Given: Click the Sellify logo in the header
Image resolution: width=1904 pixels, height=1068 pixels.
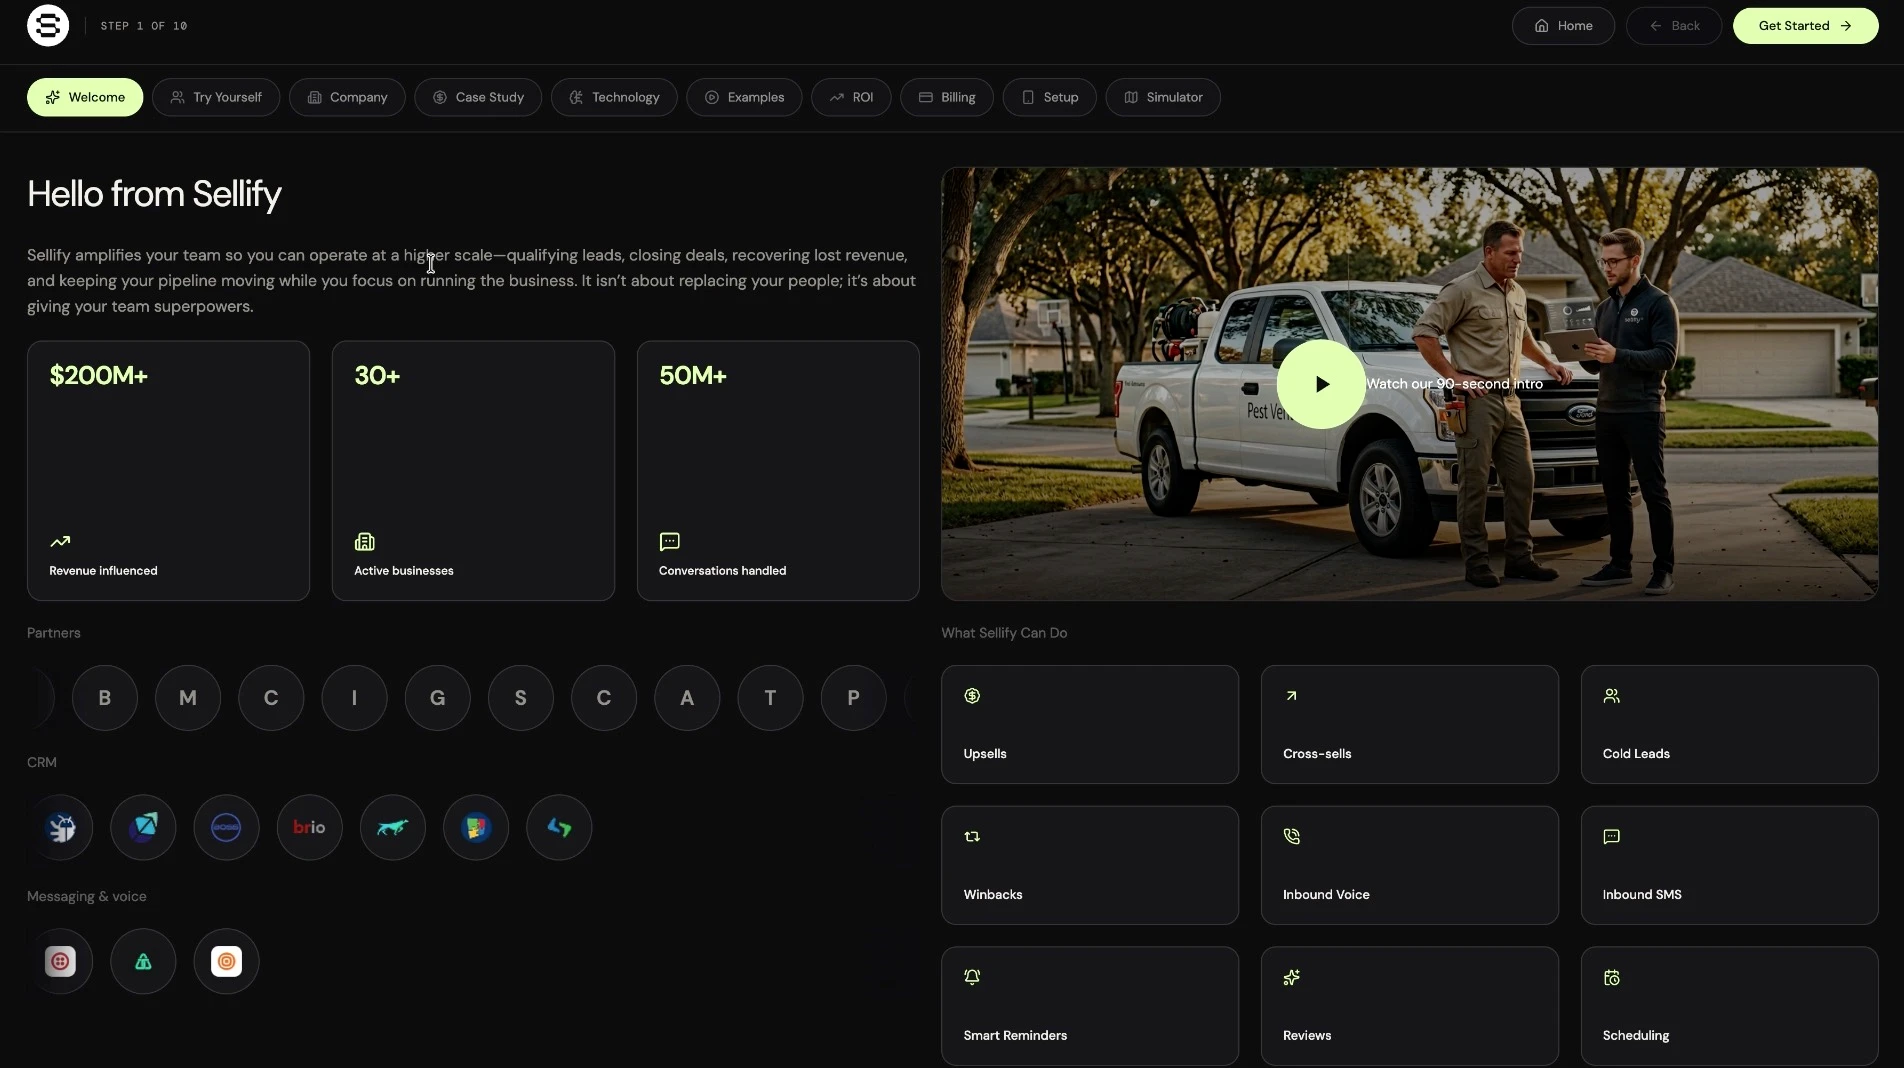Looking at the screenshot, I should (x=48, y=26).
